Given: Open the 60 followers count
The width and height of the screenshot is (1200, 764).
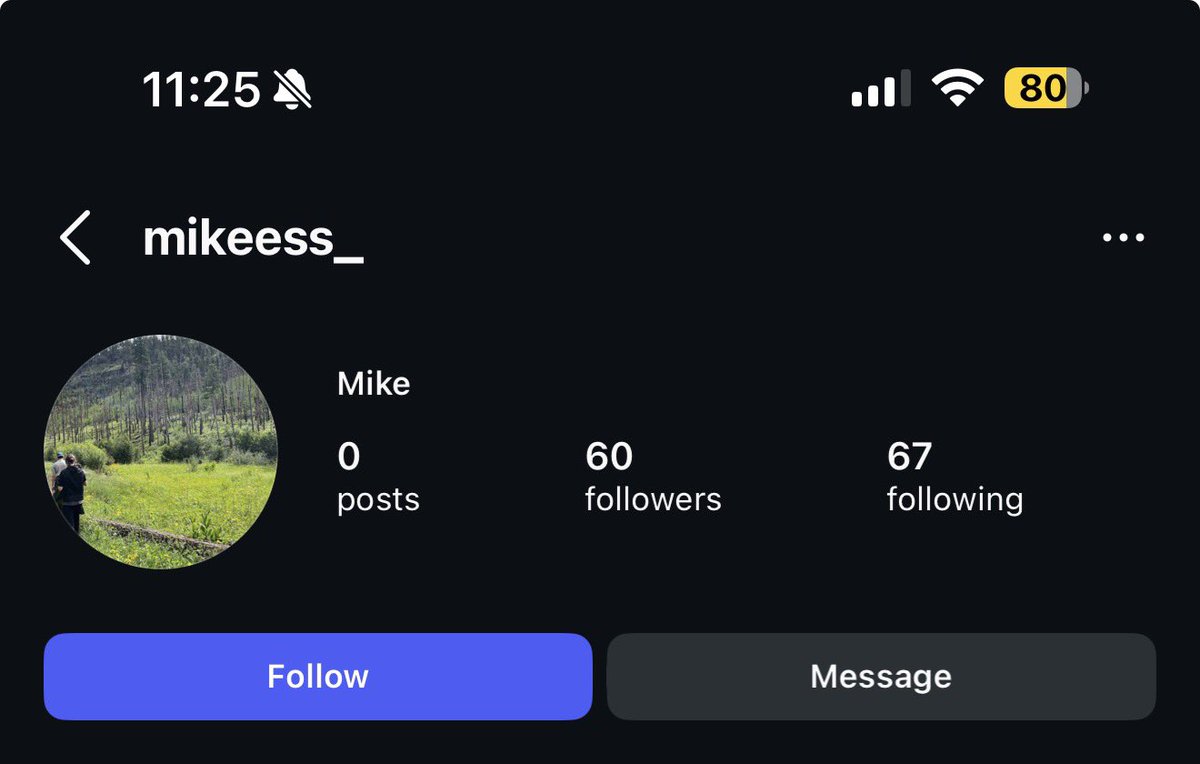Looking at the screenshot, I should tap(609, 457).
